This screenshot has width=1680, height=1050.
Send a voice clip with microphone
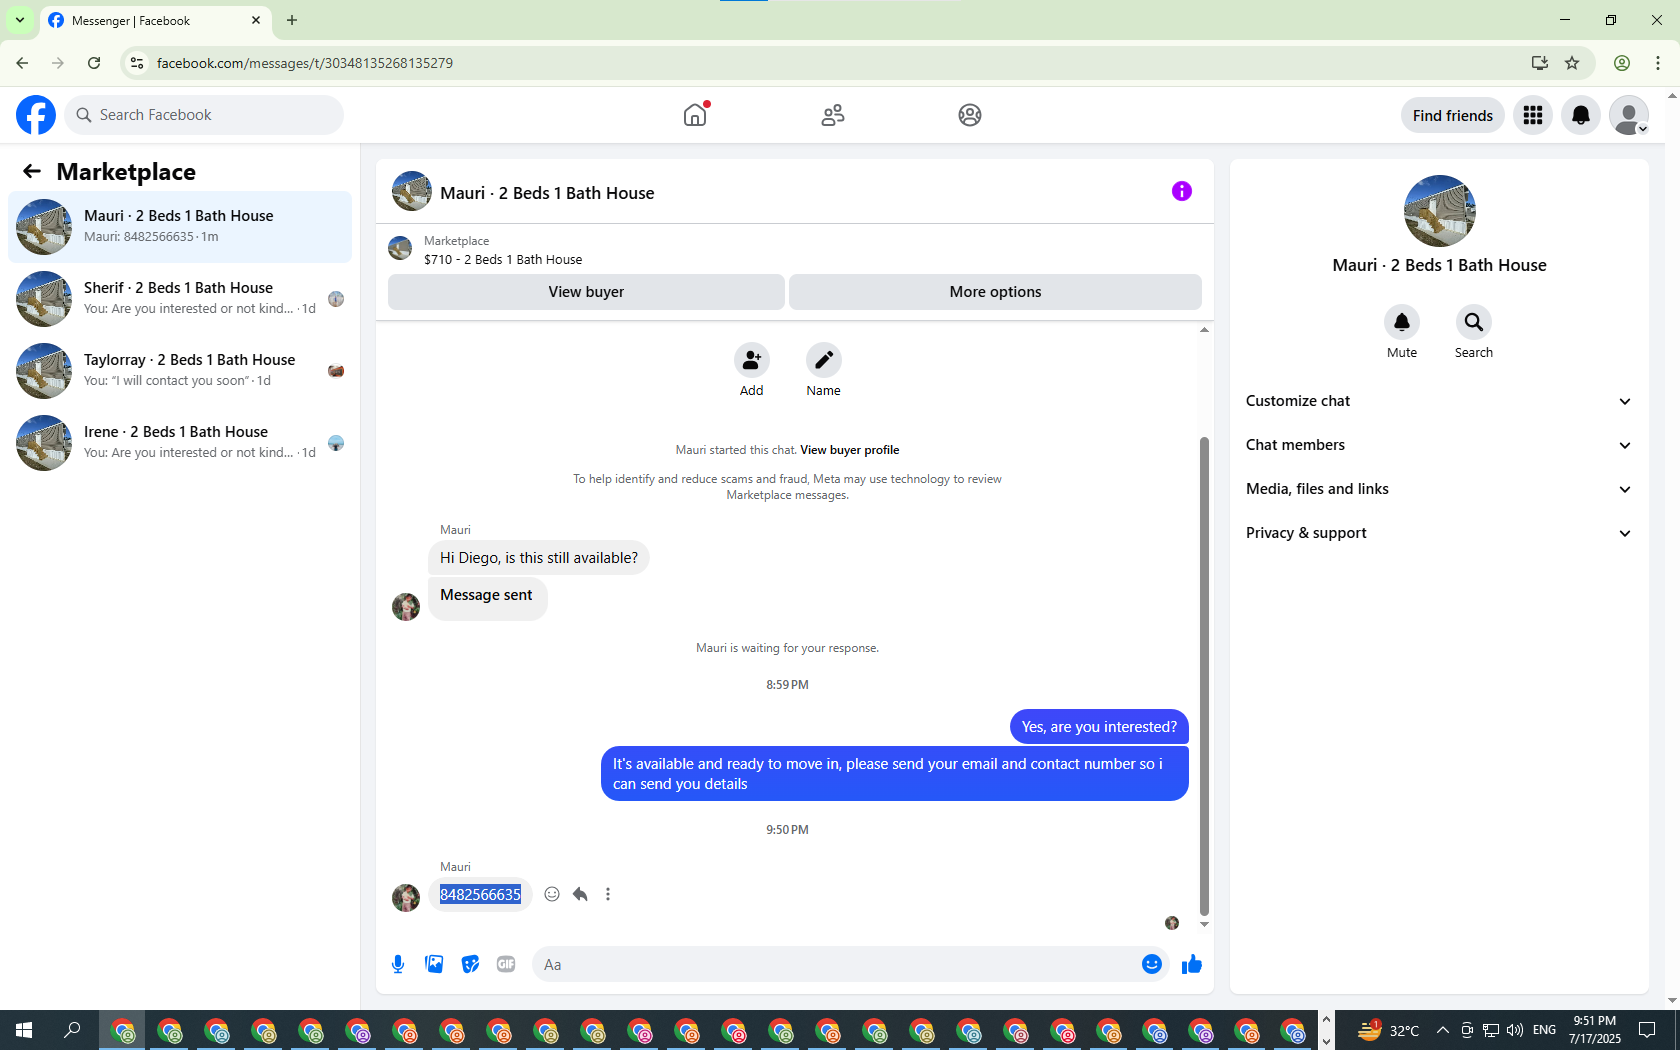tap(398, 964)
